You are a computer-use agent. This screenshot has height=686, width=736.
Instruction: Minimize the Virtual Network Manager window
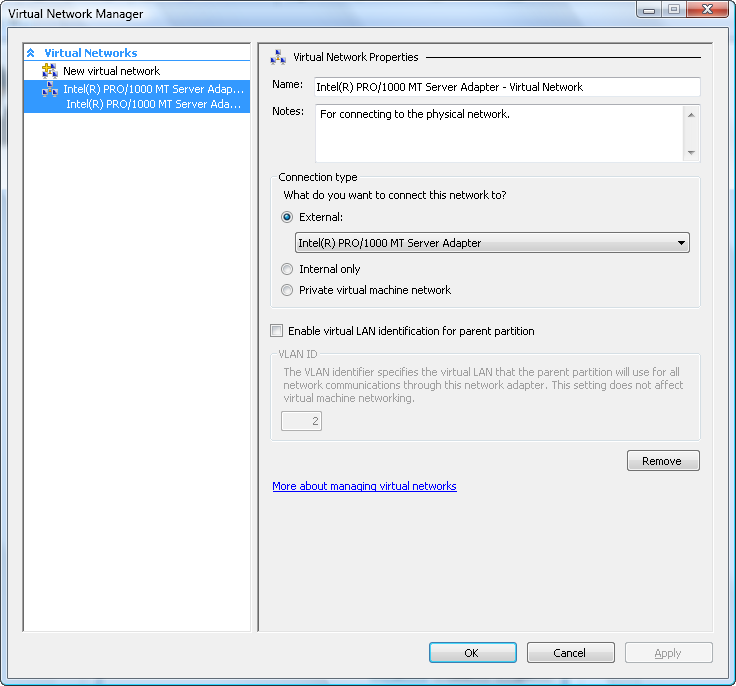649,9
